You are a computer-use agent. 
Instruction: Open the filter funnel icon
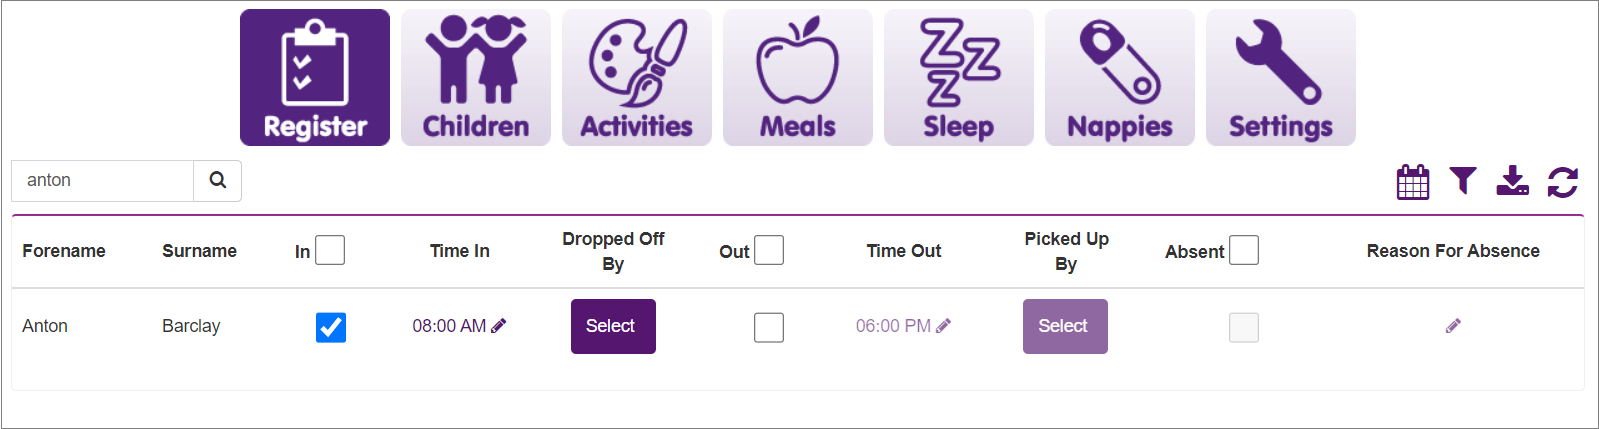[x=1463, y=181]
